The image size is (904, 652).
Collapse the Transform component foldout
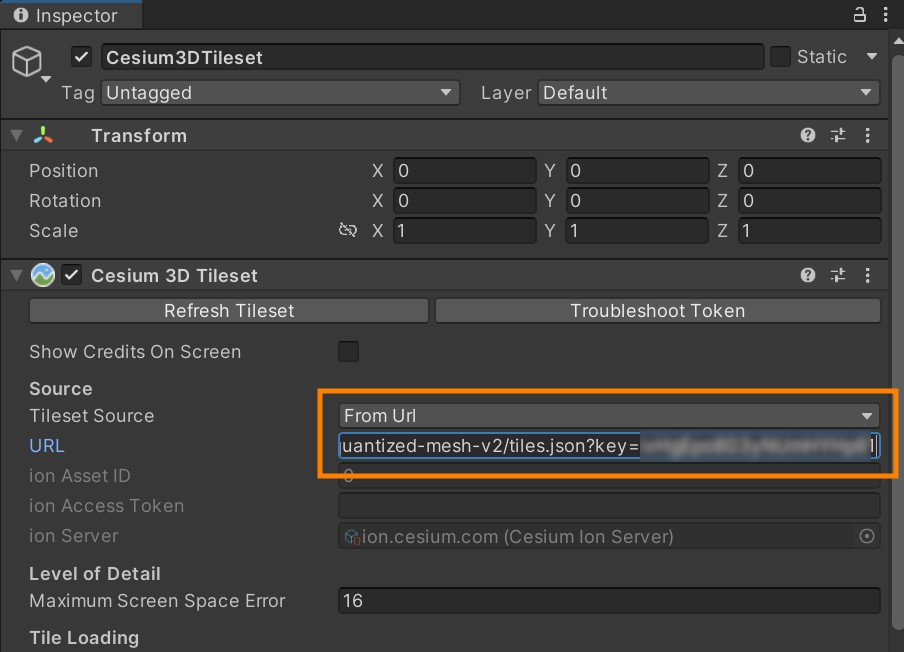pyautogui.click(x=16, y=136)
